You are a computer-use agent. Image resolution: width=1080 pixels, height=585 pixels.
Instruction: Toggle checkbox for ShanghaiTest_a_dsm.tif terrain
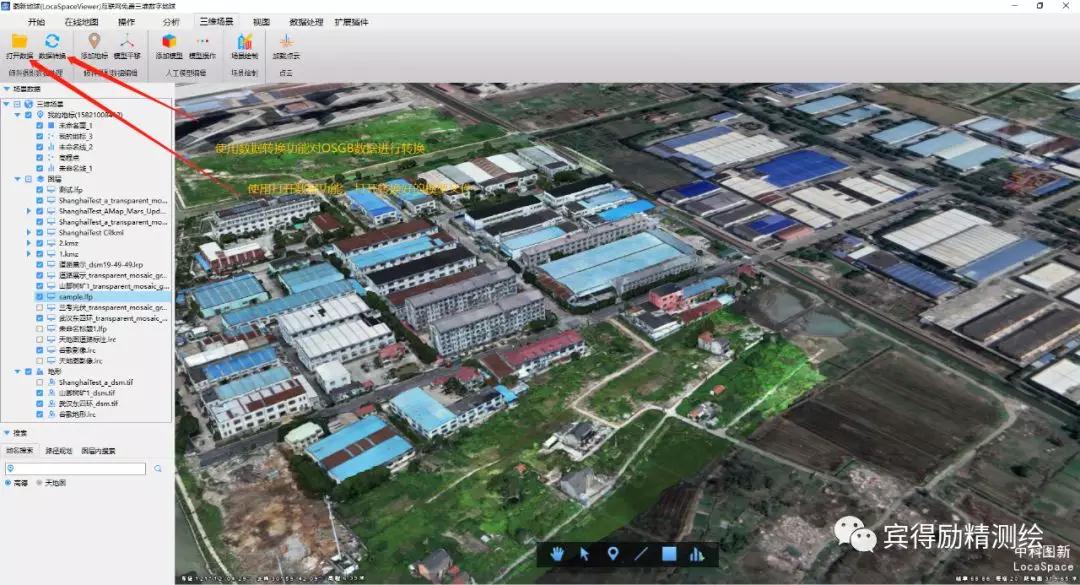[39, 382]
